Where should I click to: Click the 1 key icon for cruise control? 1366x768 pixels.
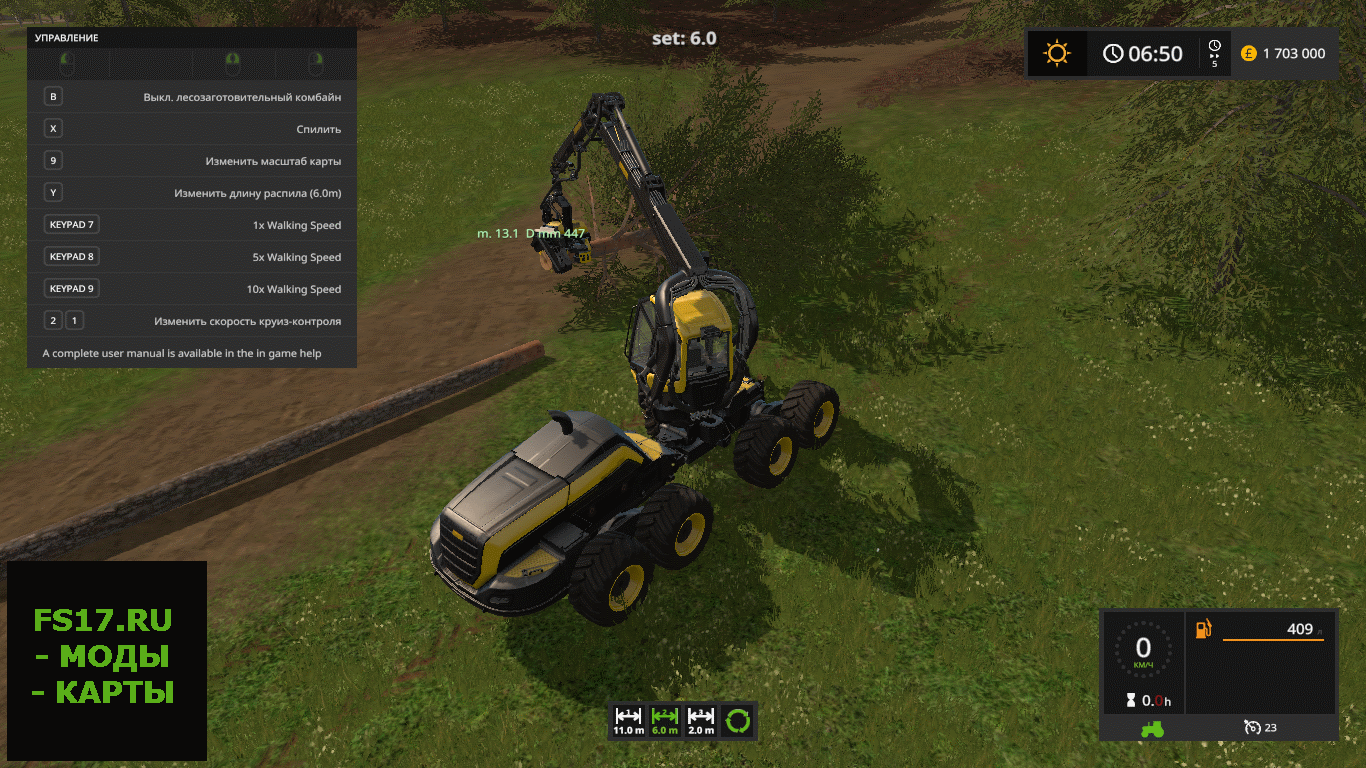coord(74,321)
